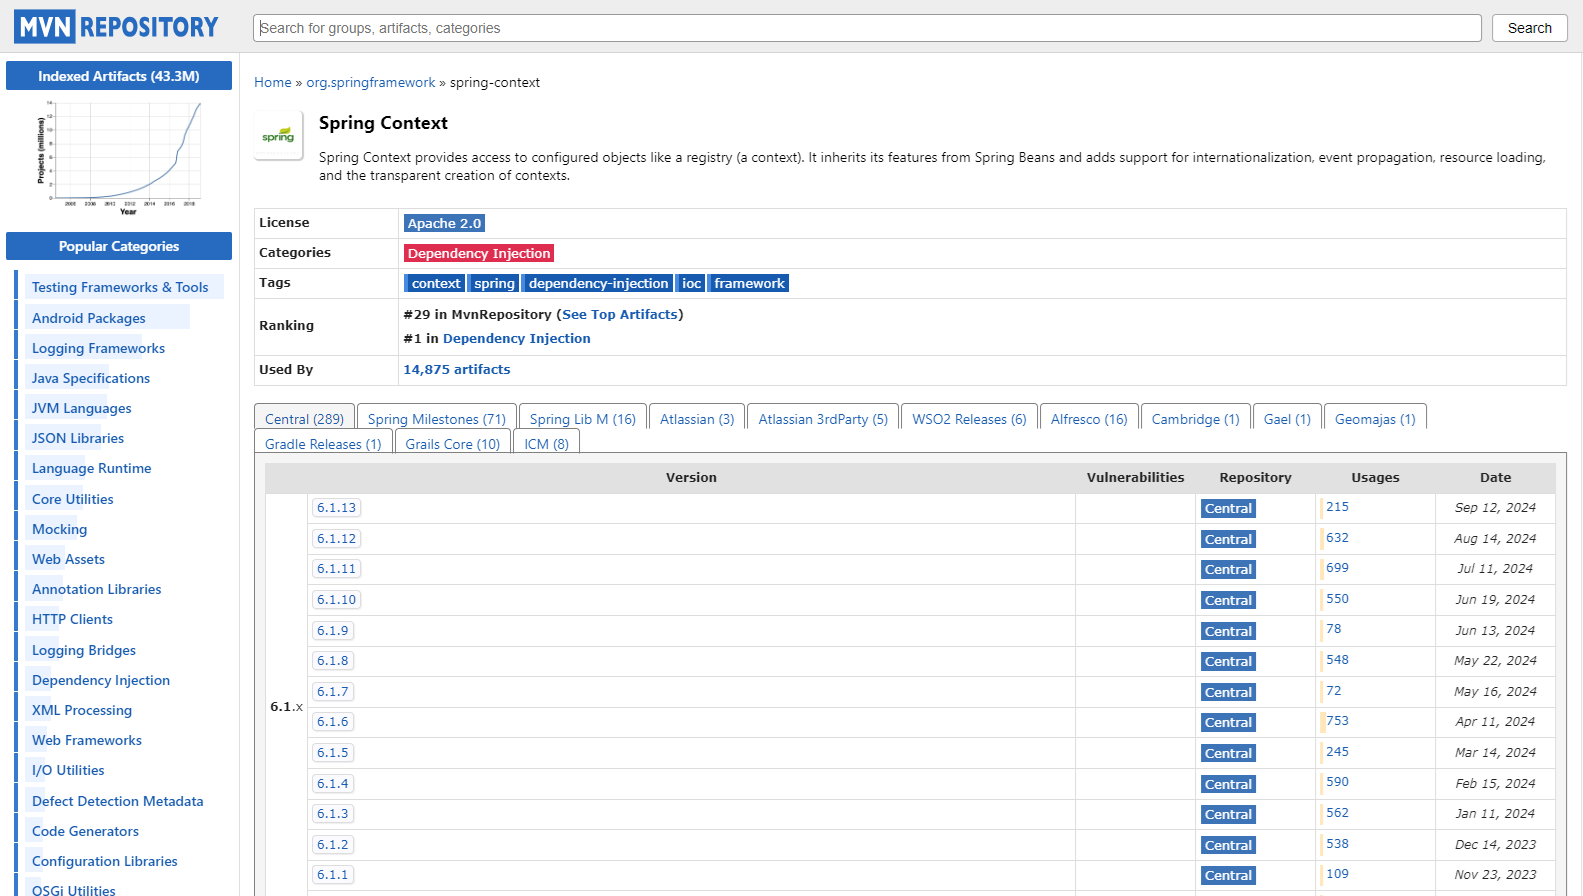Open the 215 usages link for 6.1.13
The width and height of the screenshot is (1583, 896).
pyautogui.click(x=1337, y=507)
